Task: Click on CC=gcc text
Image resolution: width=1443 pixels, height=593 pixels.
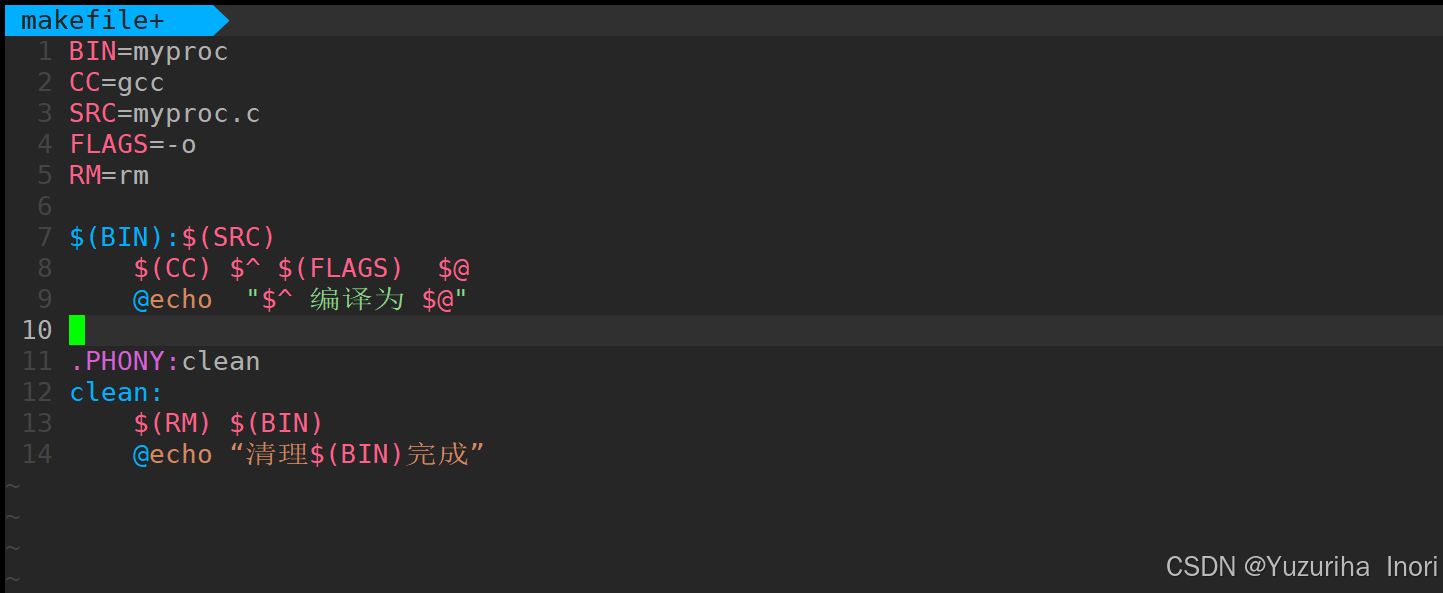Action: tap(117, 82)
